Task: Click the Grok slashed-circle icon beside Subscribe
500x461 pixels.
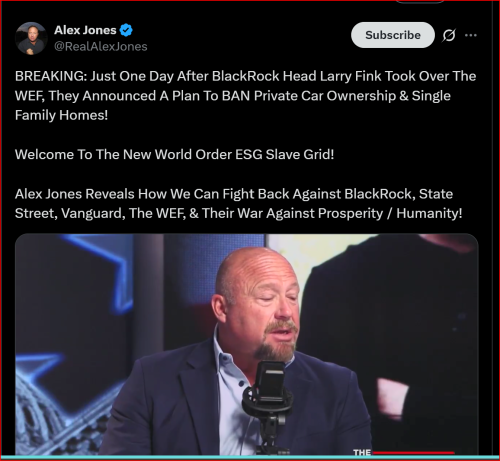Action: point(449,35)
